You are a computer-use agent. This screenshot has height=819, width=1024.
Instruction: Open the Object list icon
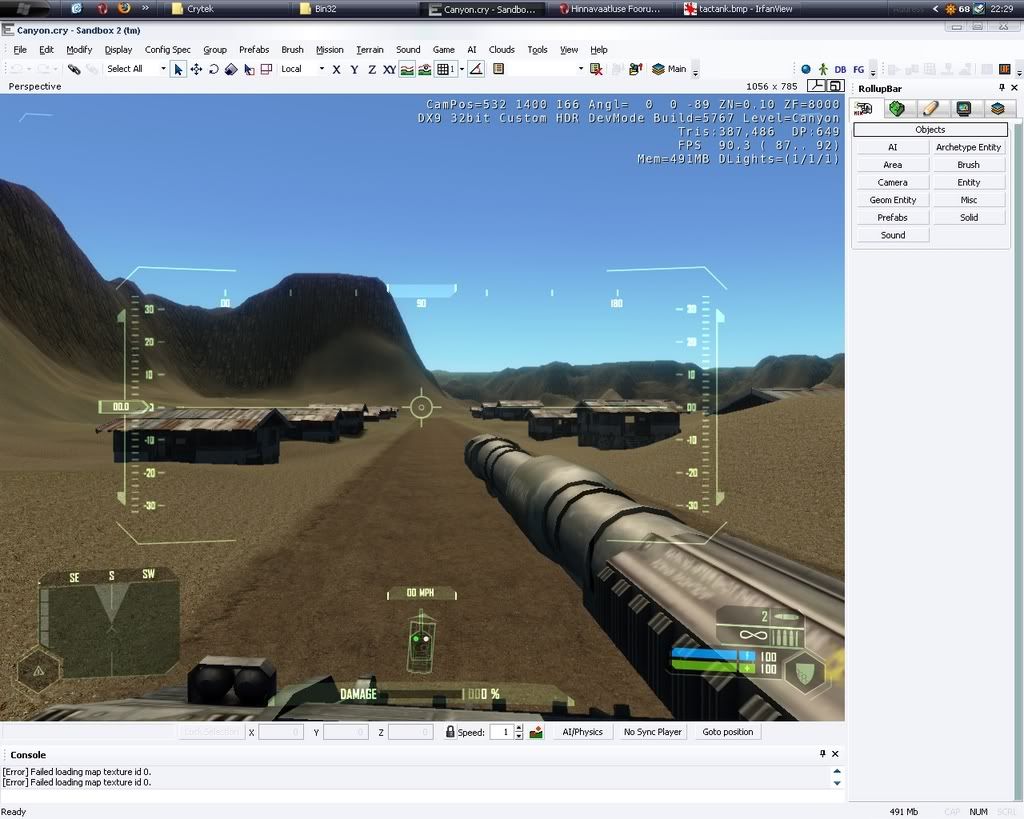[498, 69]
